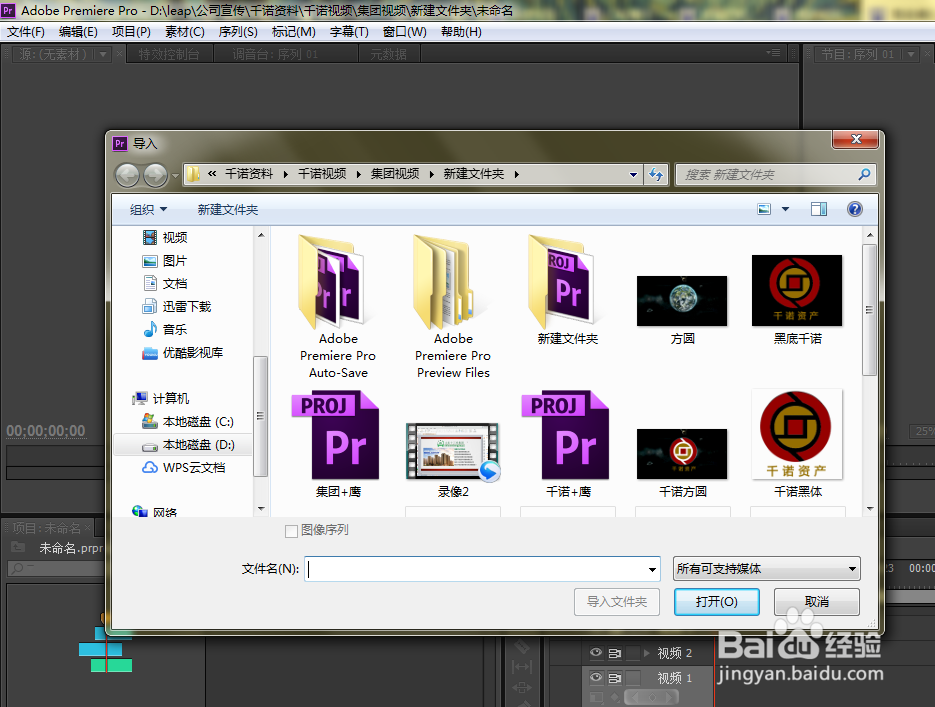This screenshot has width=935, height=707.
Task: Open the source monitor 源 dropdown
Action: point(103,54)
